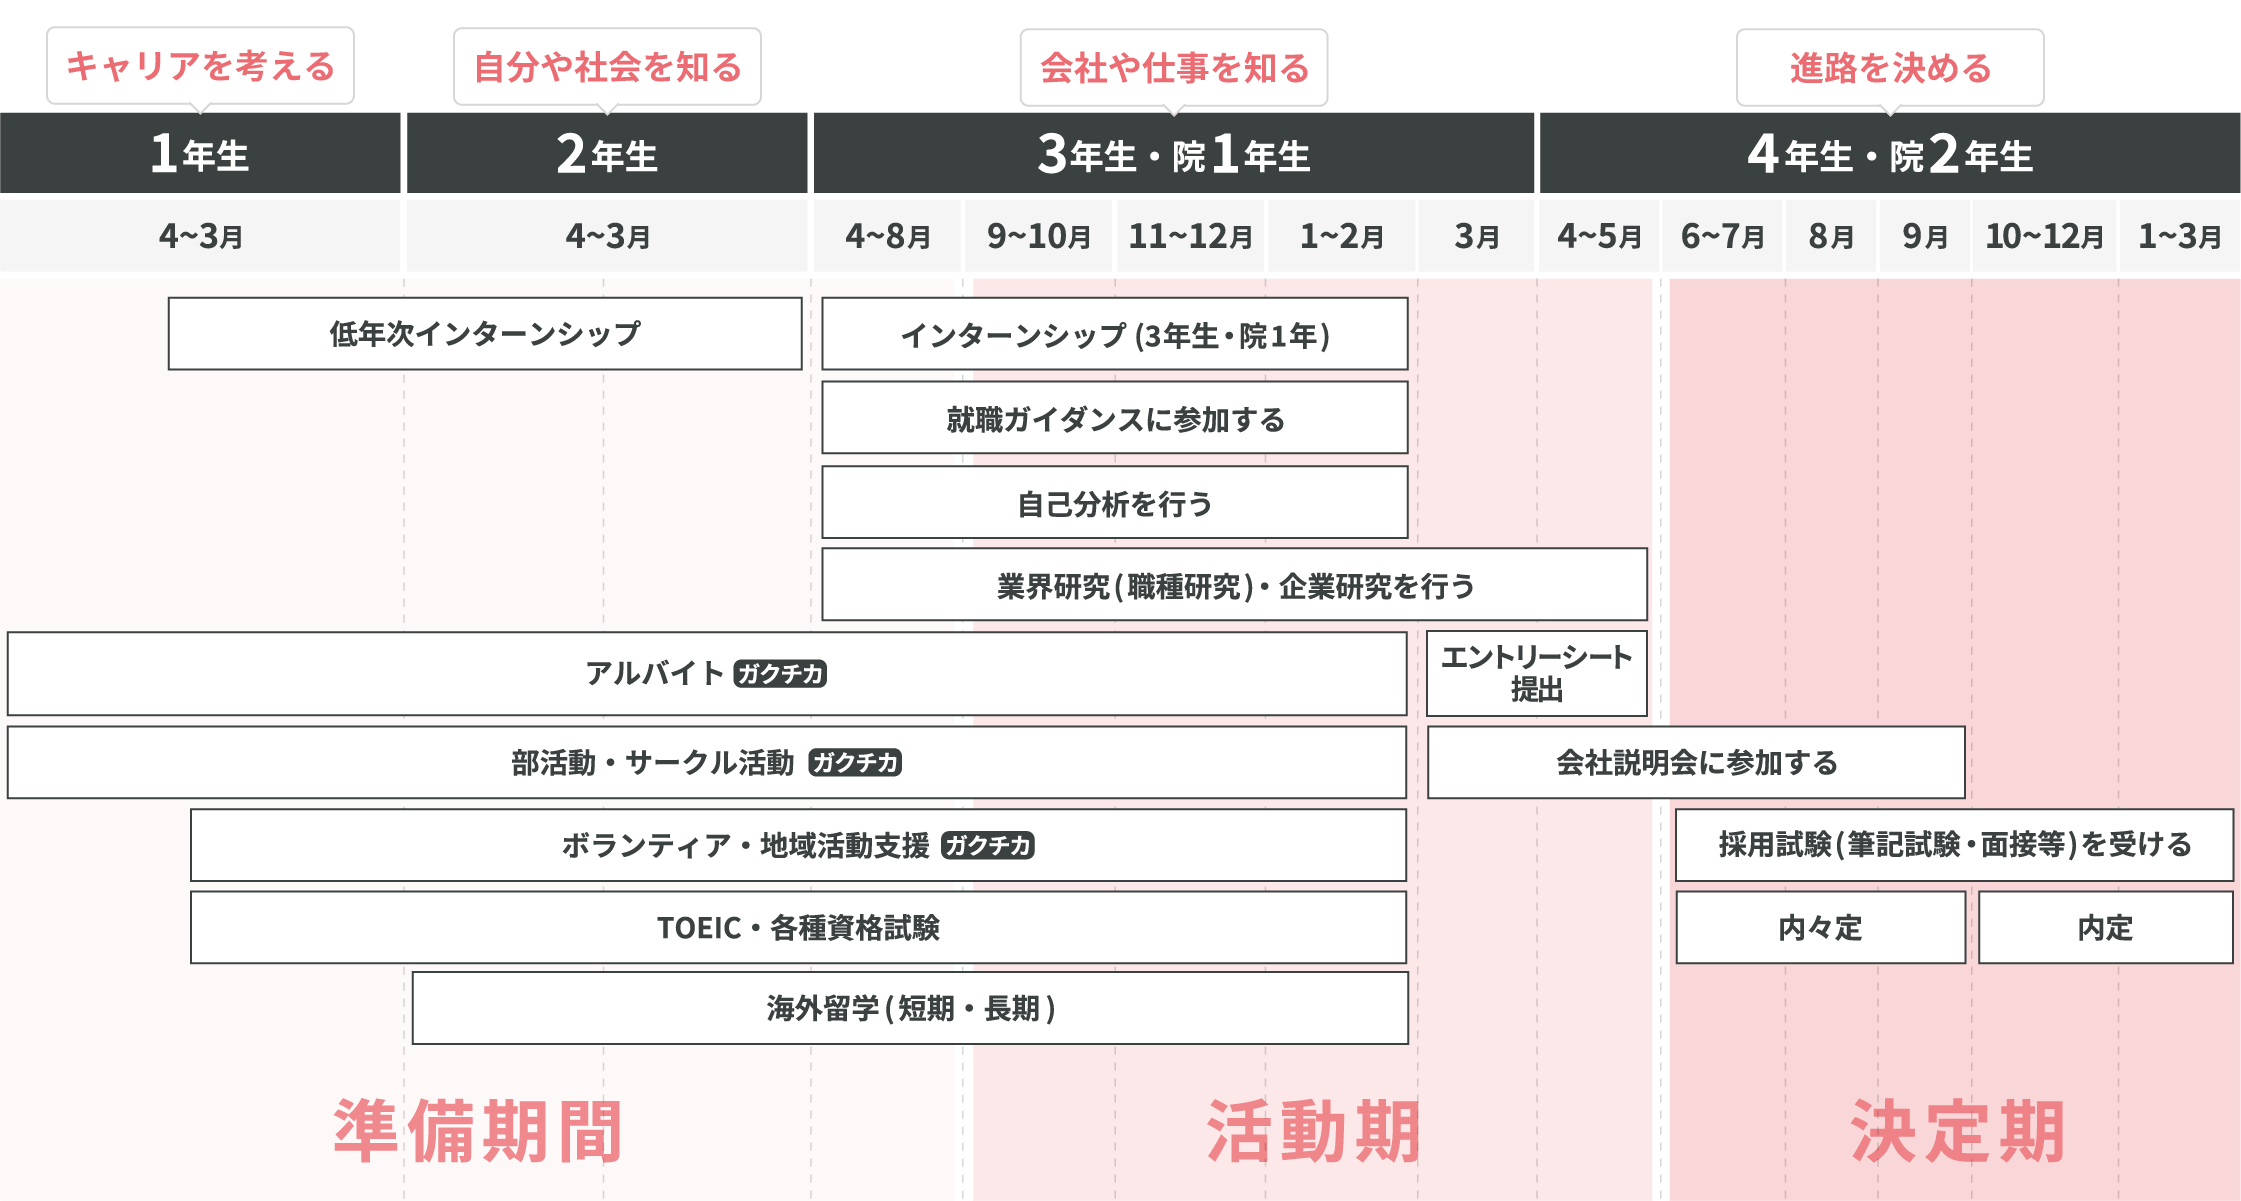Click the TOEIC・各種資格試験 bar
Screen dimensions: 2241x1201
[x=798, y=927]
